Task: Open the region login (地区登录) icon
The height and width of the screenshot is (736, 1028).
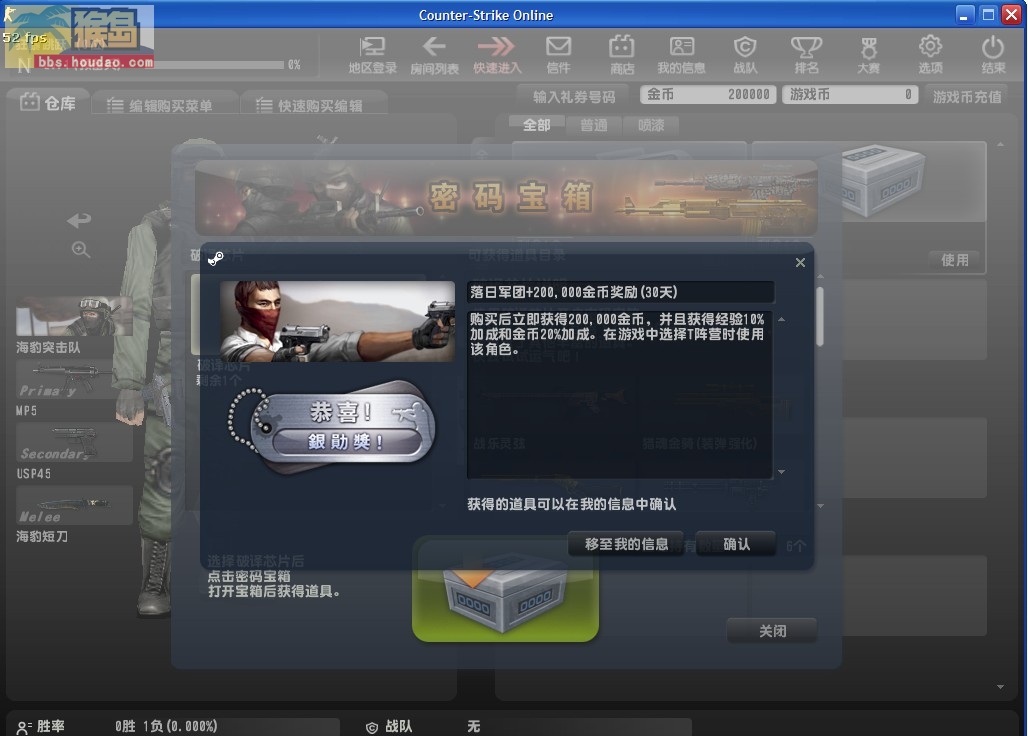Action: (372, 54)
